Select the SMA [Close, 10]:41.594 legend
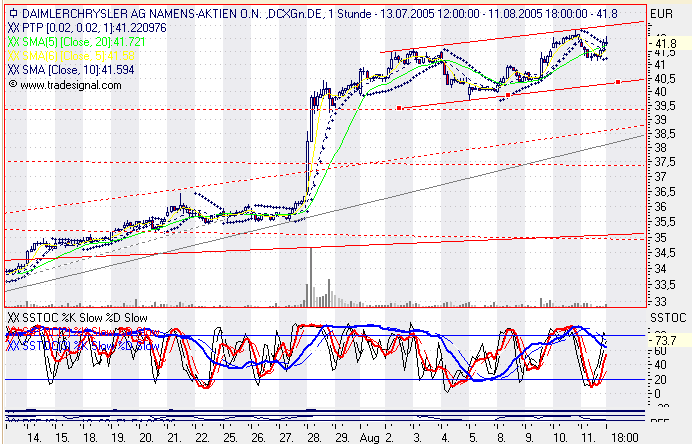Viewport: 692px width, 444px height. [x=71, y=70]
